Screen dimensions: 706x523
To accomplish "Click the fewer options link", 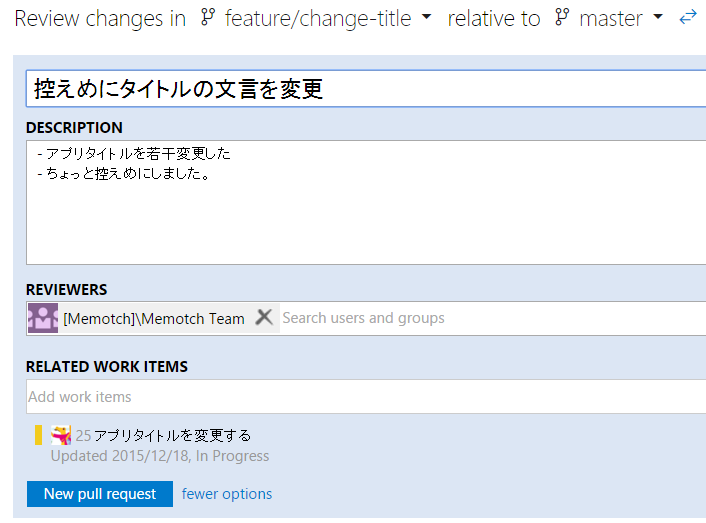I will coord(227,494).
